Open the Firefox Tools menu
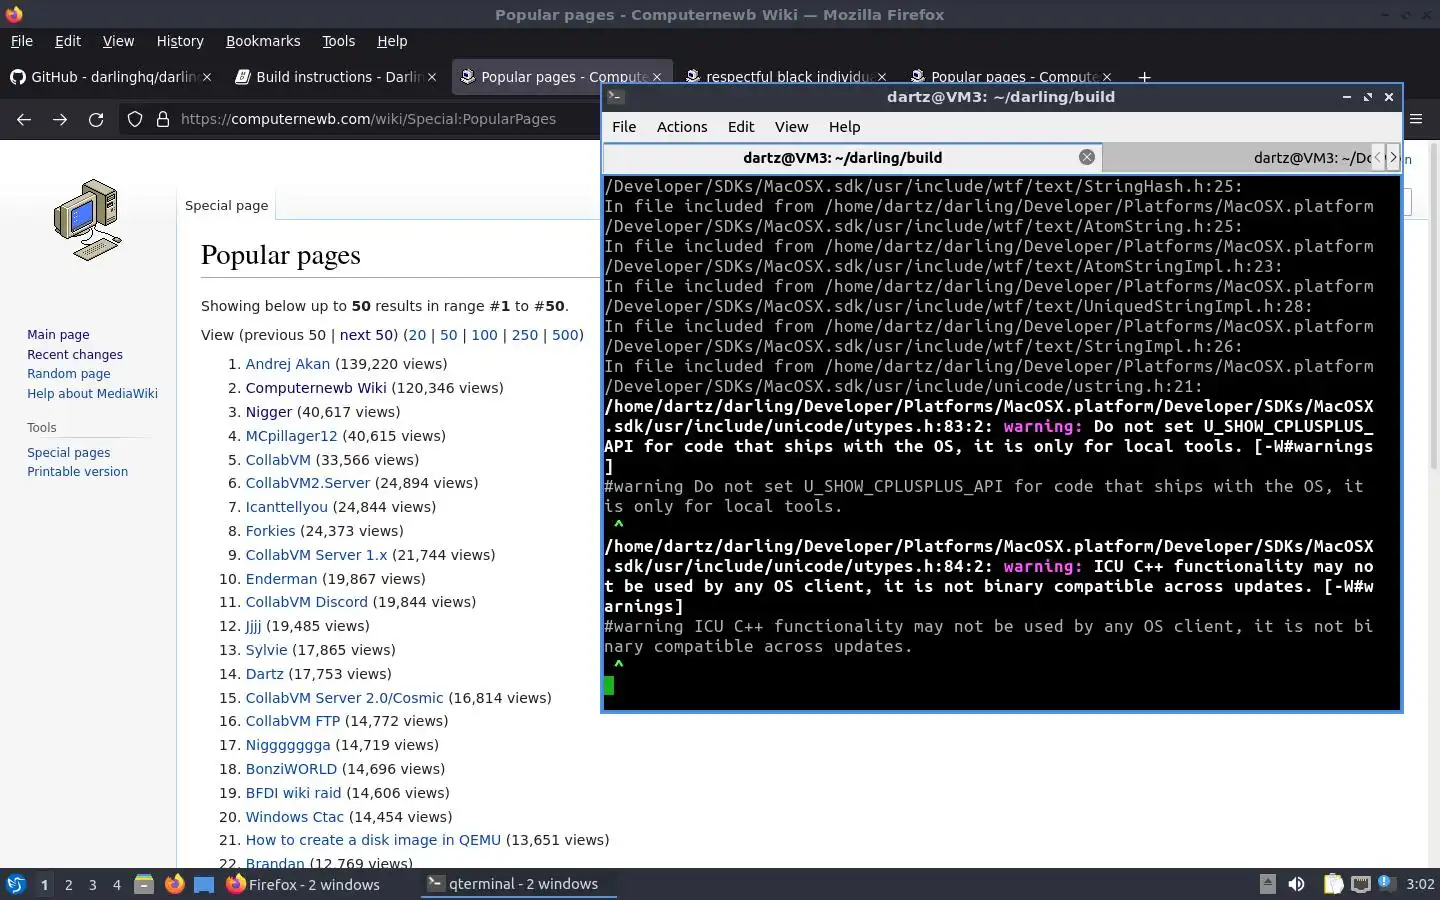This screenshot has height=900, width=1440. 338,41
